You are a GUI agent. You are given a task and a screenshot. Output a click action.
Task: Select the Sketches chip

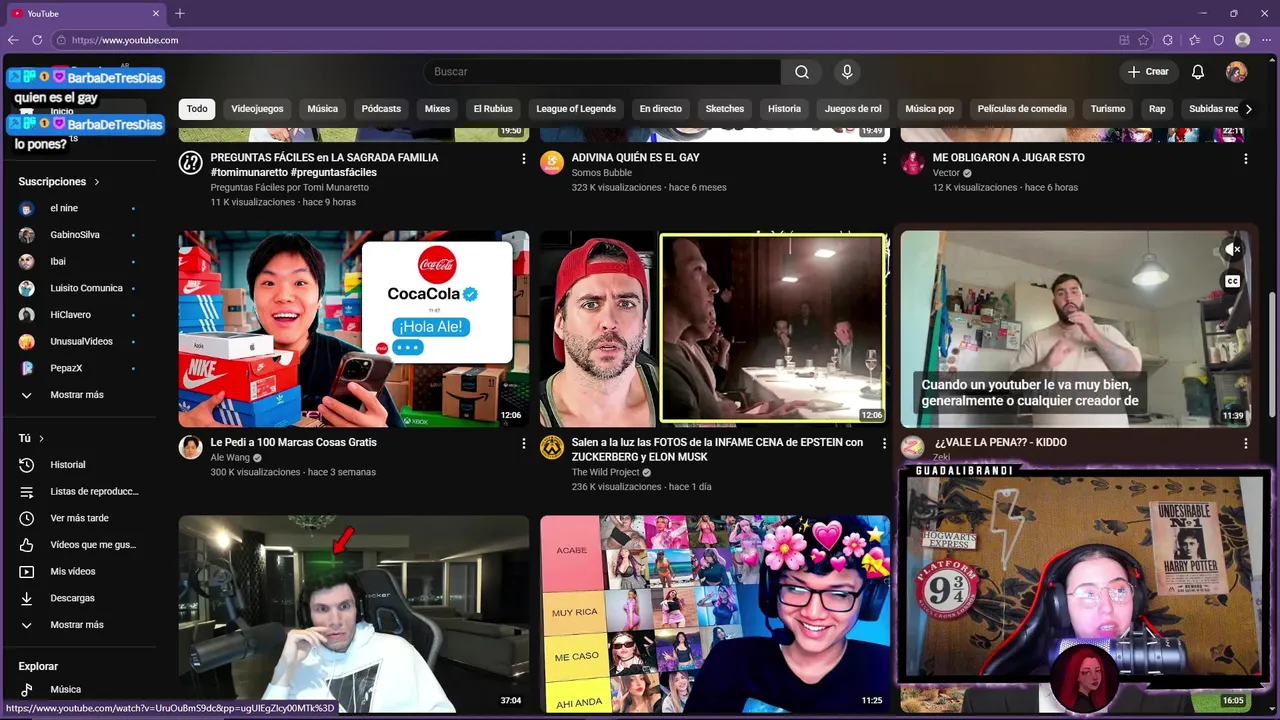[x=725, y=109]
